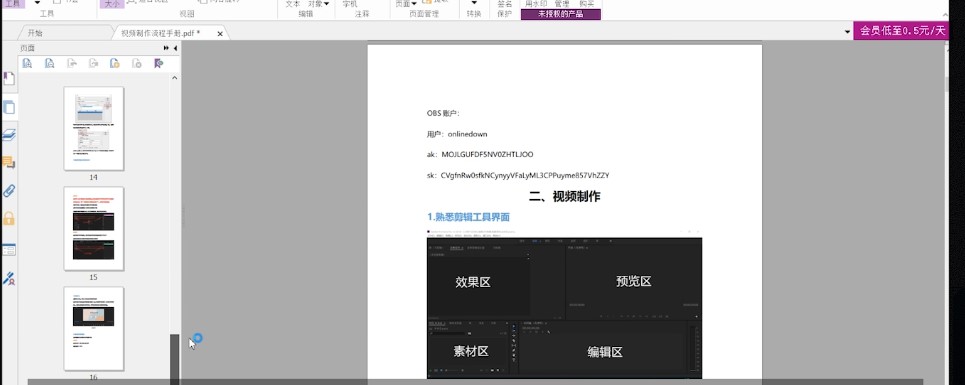This screenshot has height=385, width=965.
Task: Open the tab list dropdown arrow
Action: click(x=847, y=32)
